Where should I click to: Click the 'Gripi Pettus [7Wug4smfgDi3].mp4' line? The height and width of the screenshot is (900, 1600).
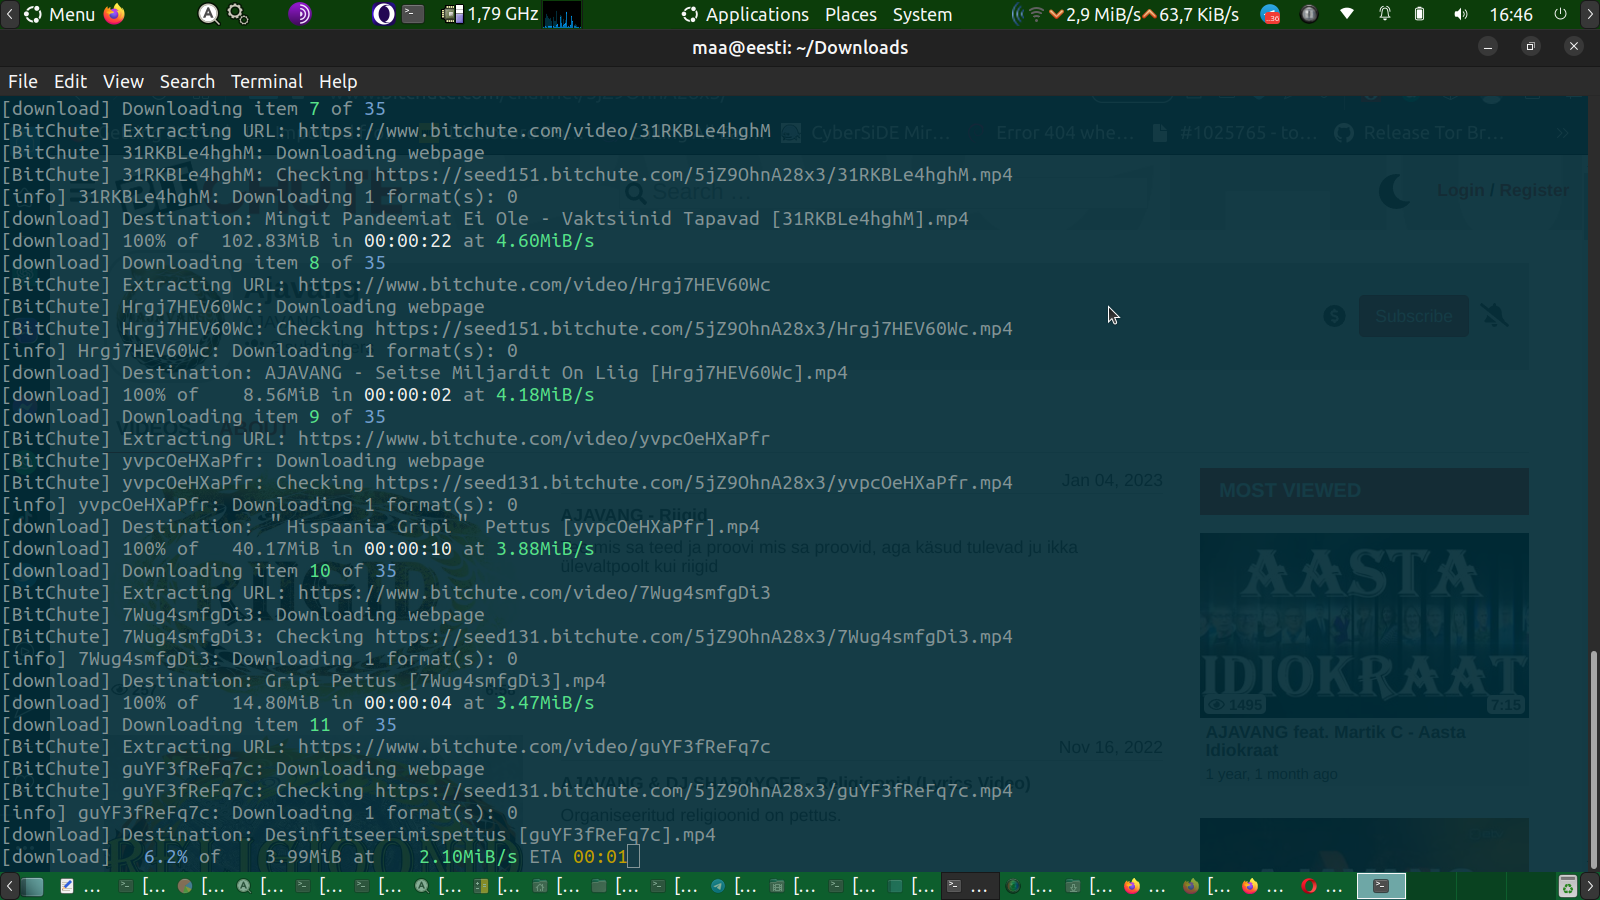[x=304, y=681]
